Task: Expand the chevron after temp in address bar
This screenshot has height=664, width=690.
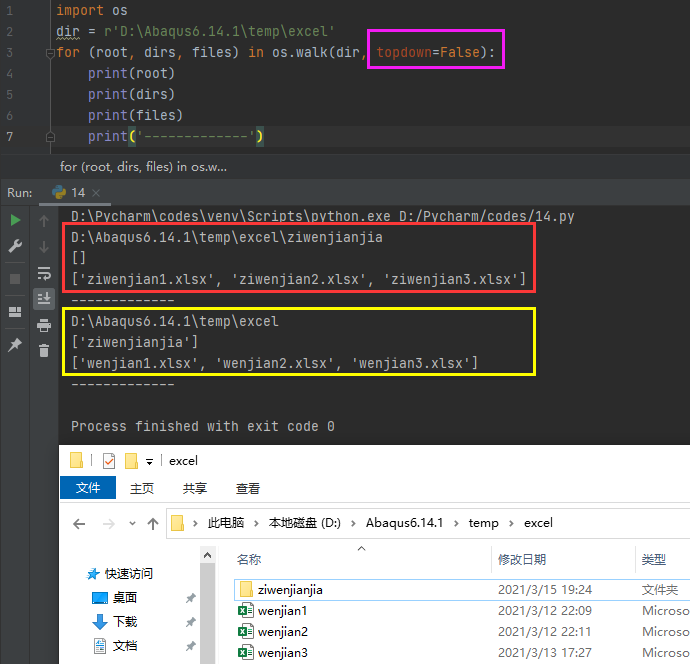Action: pyautogui.click(x=511, y=523)
